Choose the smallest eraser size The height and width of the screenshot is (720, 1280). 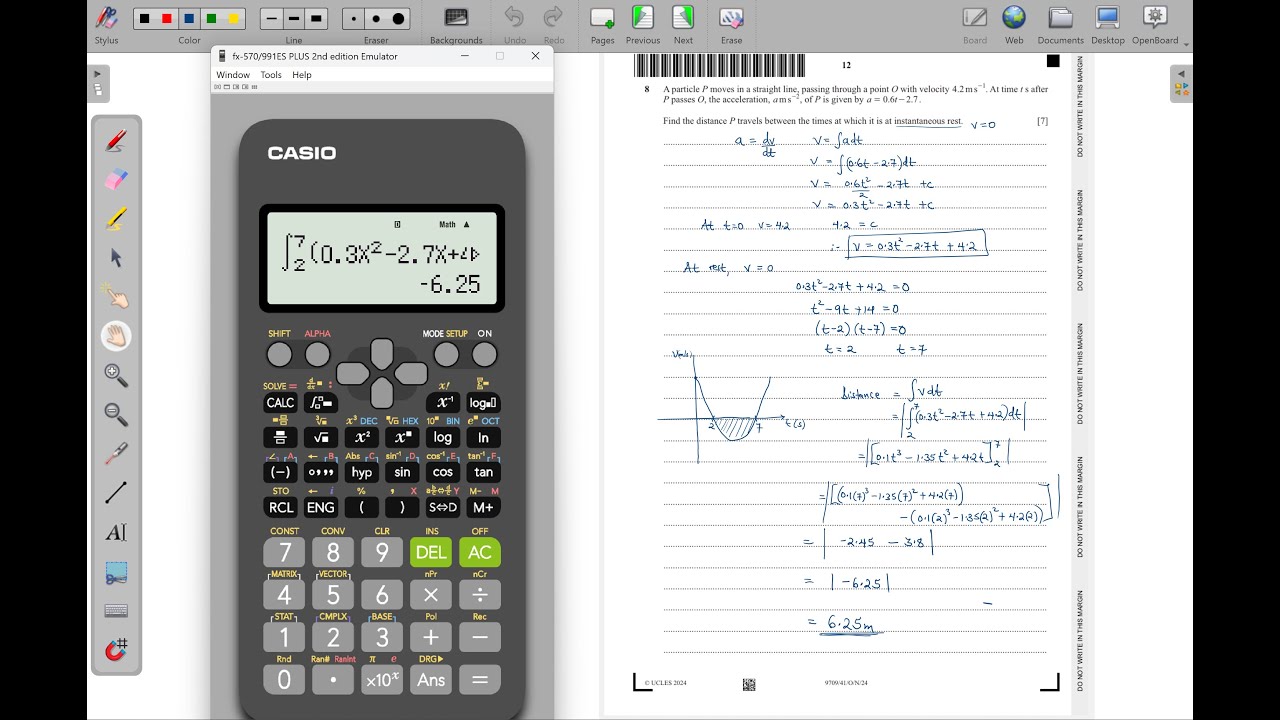point(353,19)
